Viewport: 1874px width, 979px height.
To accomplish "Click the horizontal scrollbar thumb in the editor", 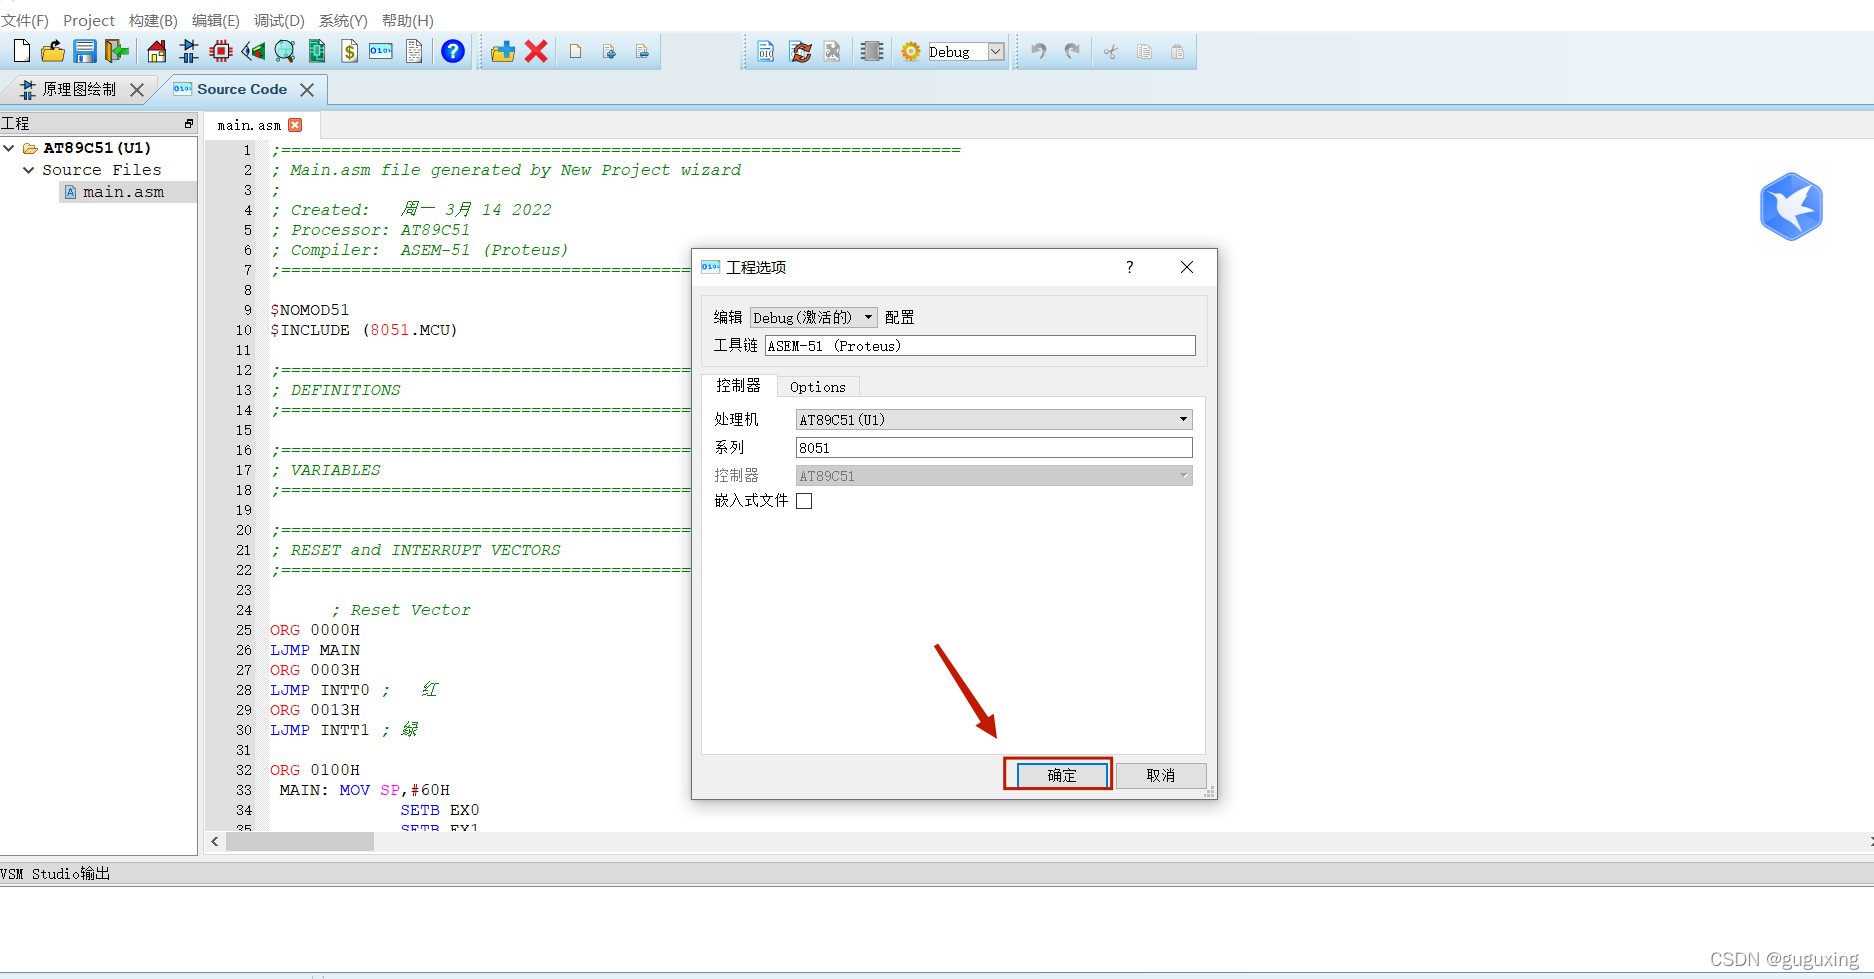I will [300, 842].
